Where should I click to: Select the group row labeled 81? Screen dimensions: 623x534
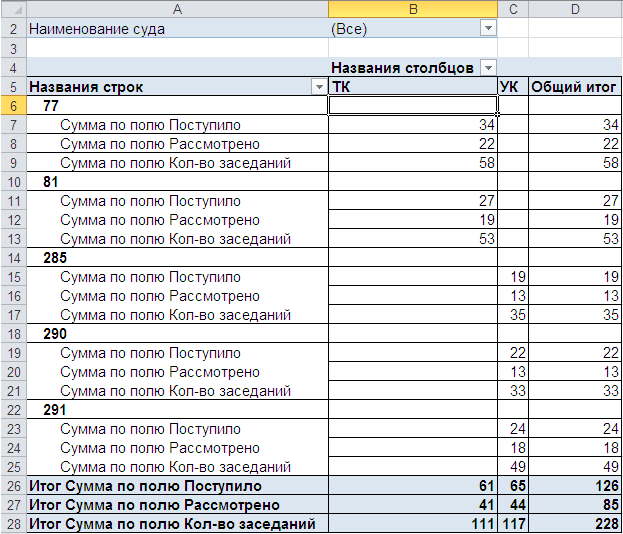[x=178, y=182]
